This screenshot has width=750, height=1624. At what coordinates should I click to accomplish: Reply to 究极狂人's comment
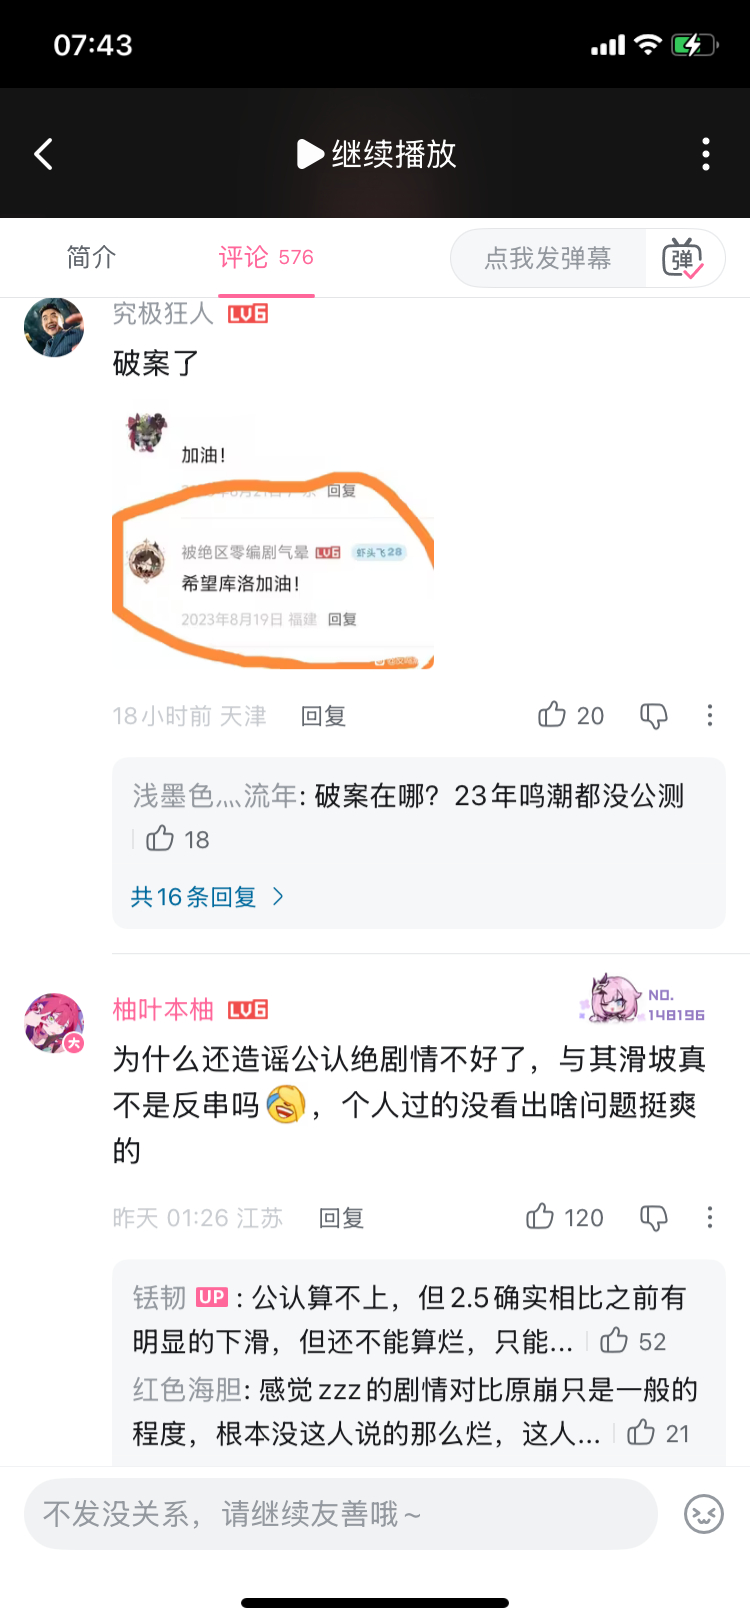(x=323, y=716)
